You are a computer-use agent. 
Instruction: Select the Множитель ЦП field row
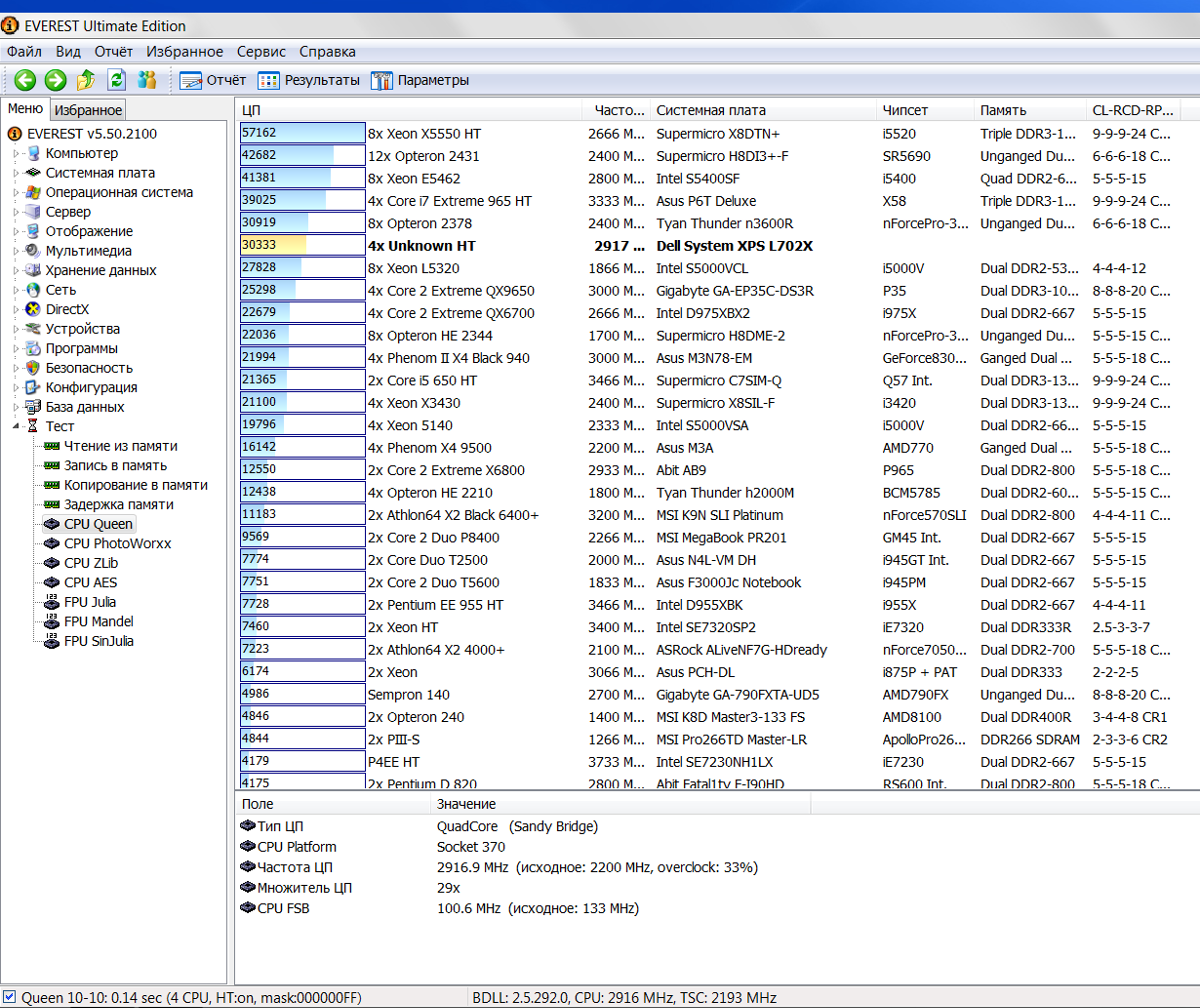(717, 888)
